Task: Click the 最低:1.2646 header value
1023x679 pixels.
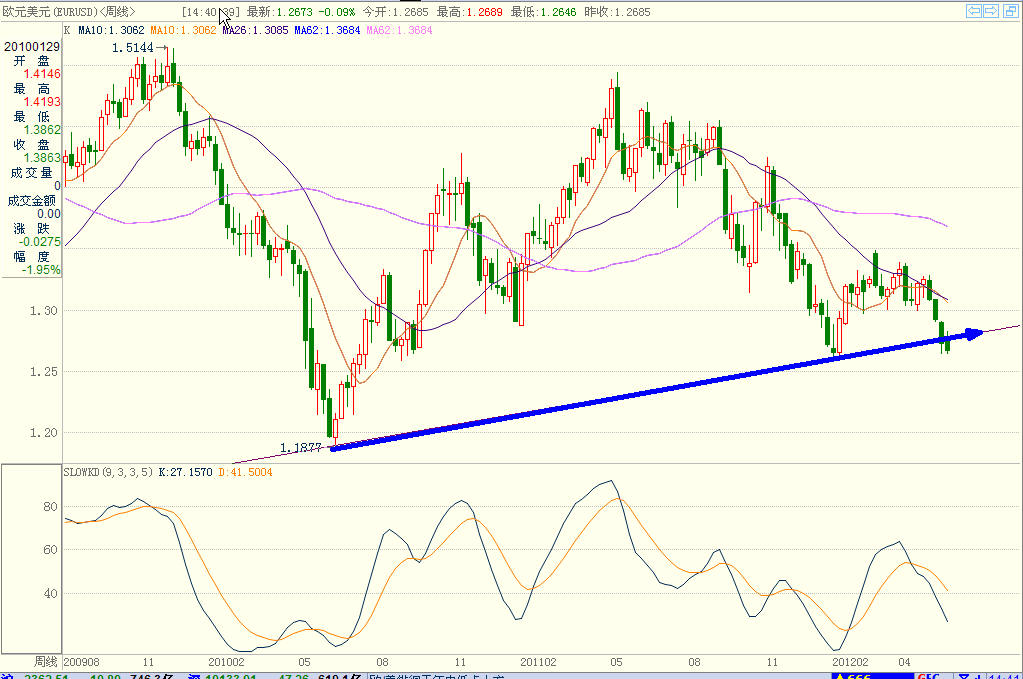Action: pyautogui.click(x=543, y=12)
